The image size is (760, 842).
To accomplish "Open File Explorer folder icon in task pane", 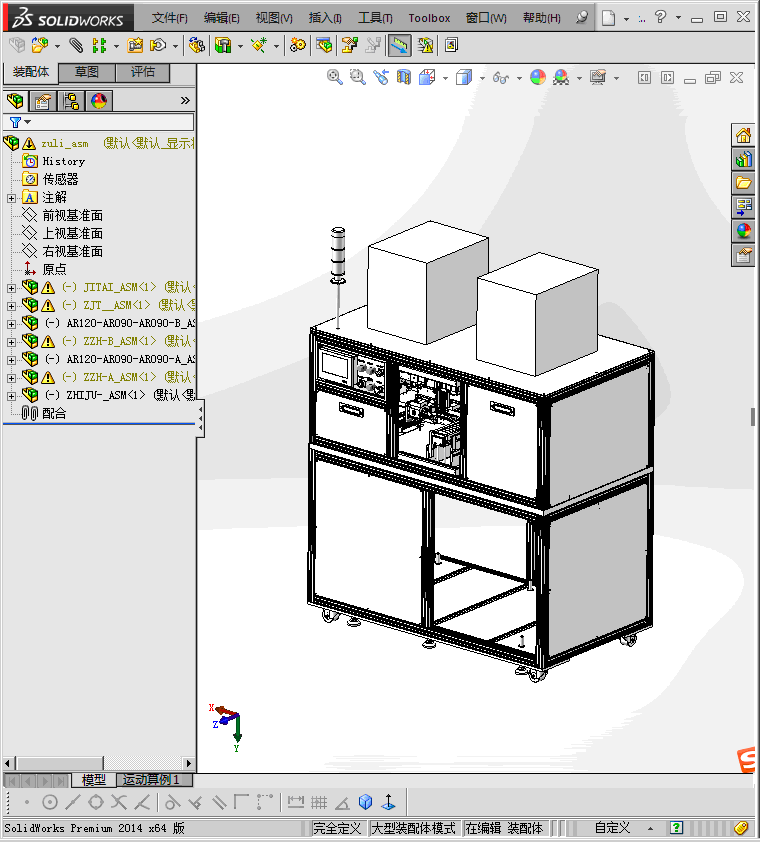I will 743,183.
